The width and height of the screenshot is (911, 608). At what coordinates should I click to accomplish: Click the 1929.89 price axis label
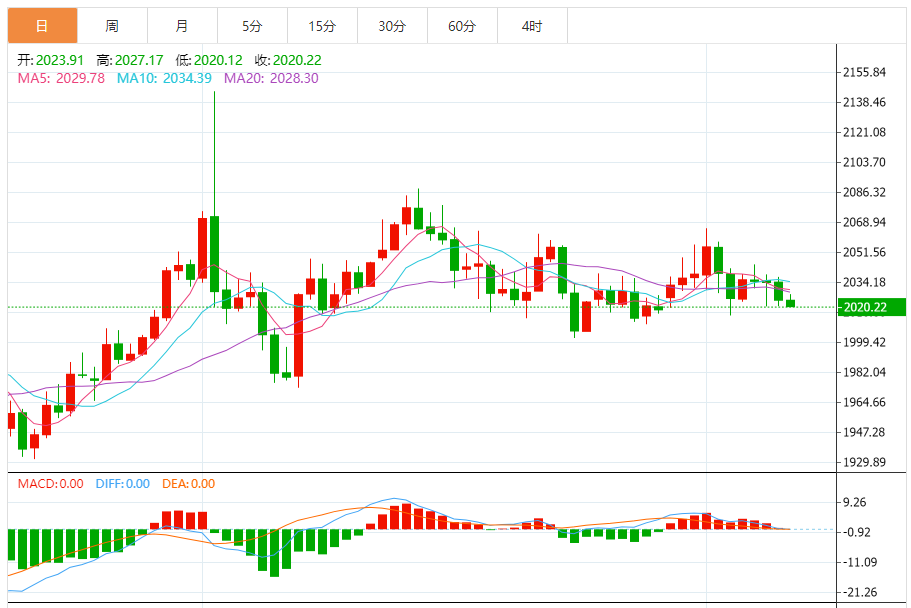click(x=865, y=462)
